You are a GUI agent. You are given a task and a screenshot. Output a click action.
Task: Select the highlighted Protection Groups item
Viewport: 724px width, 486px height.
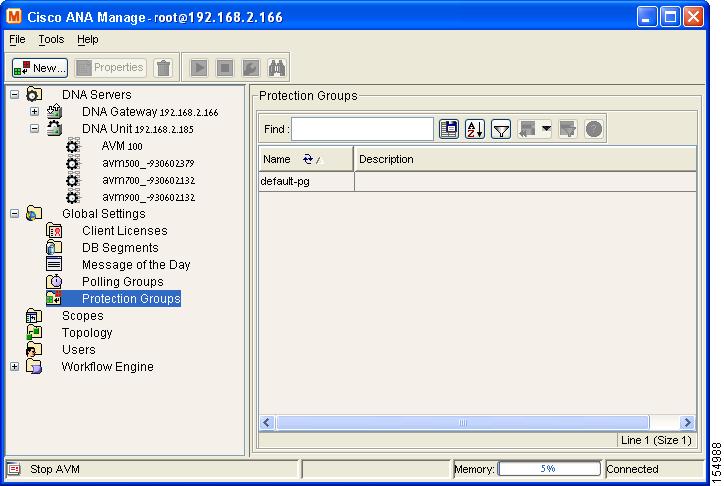[131, 299]
